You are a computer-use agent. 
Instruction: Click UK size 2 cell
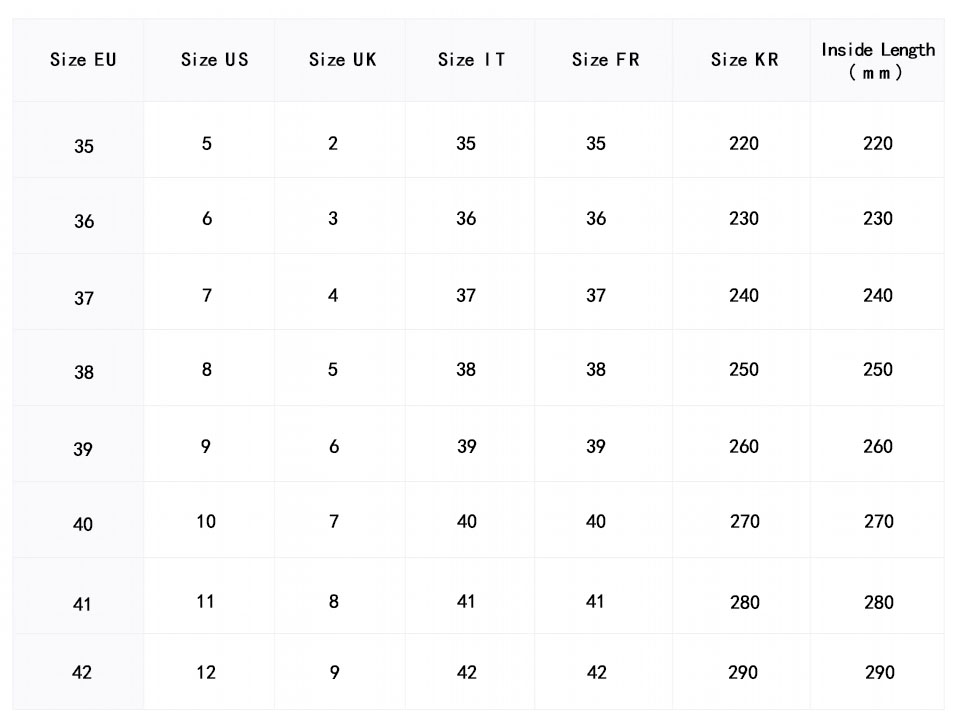pos(333,143)
